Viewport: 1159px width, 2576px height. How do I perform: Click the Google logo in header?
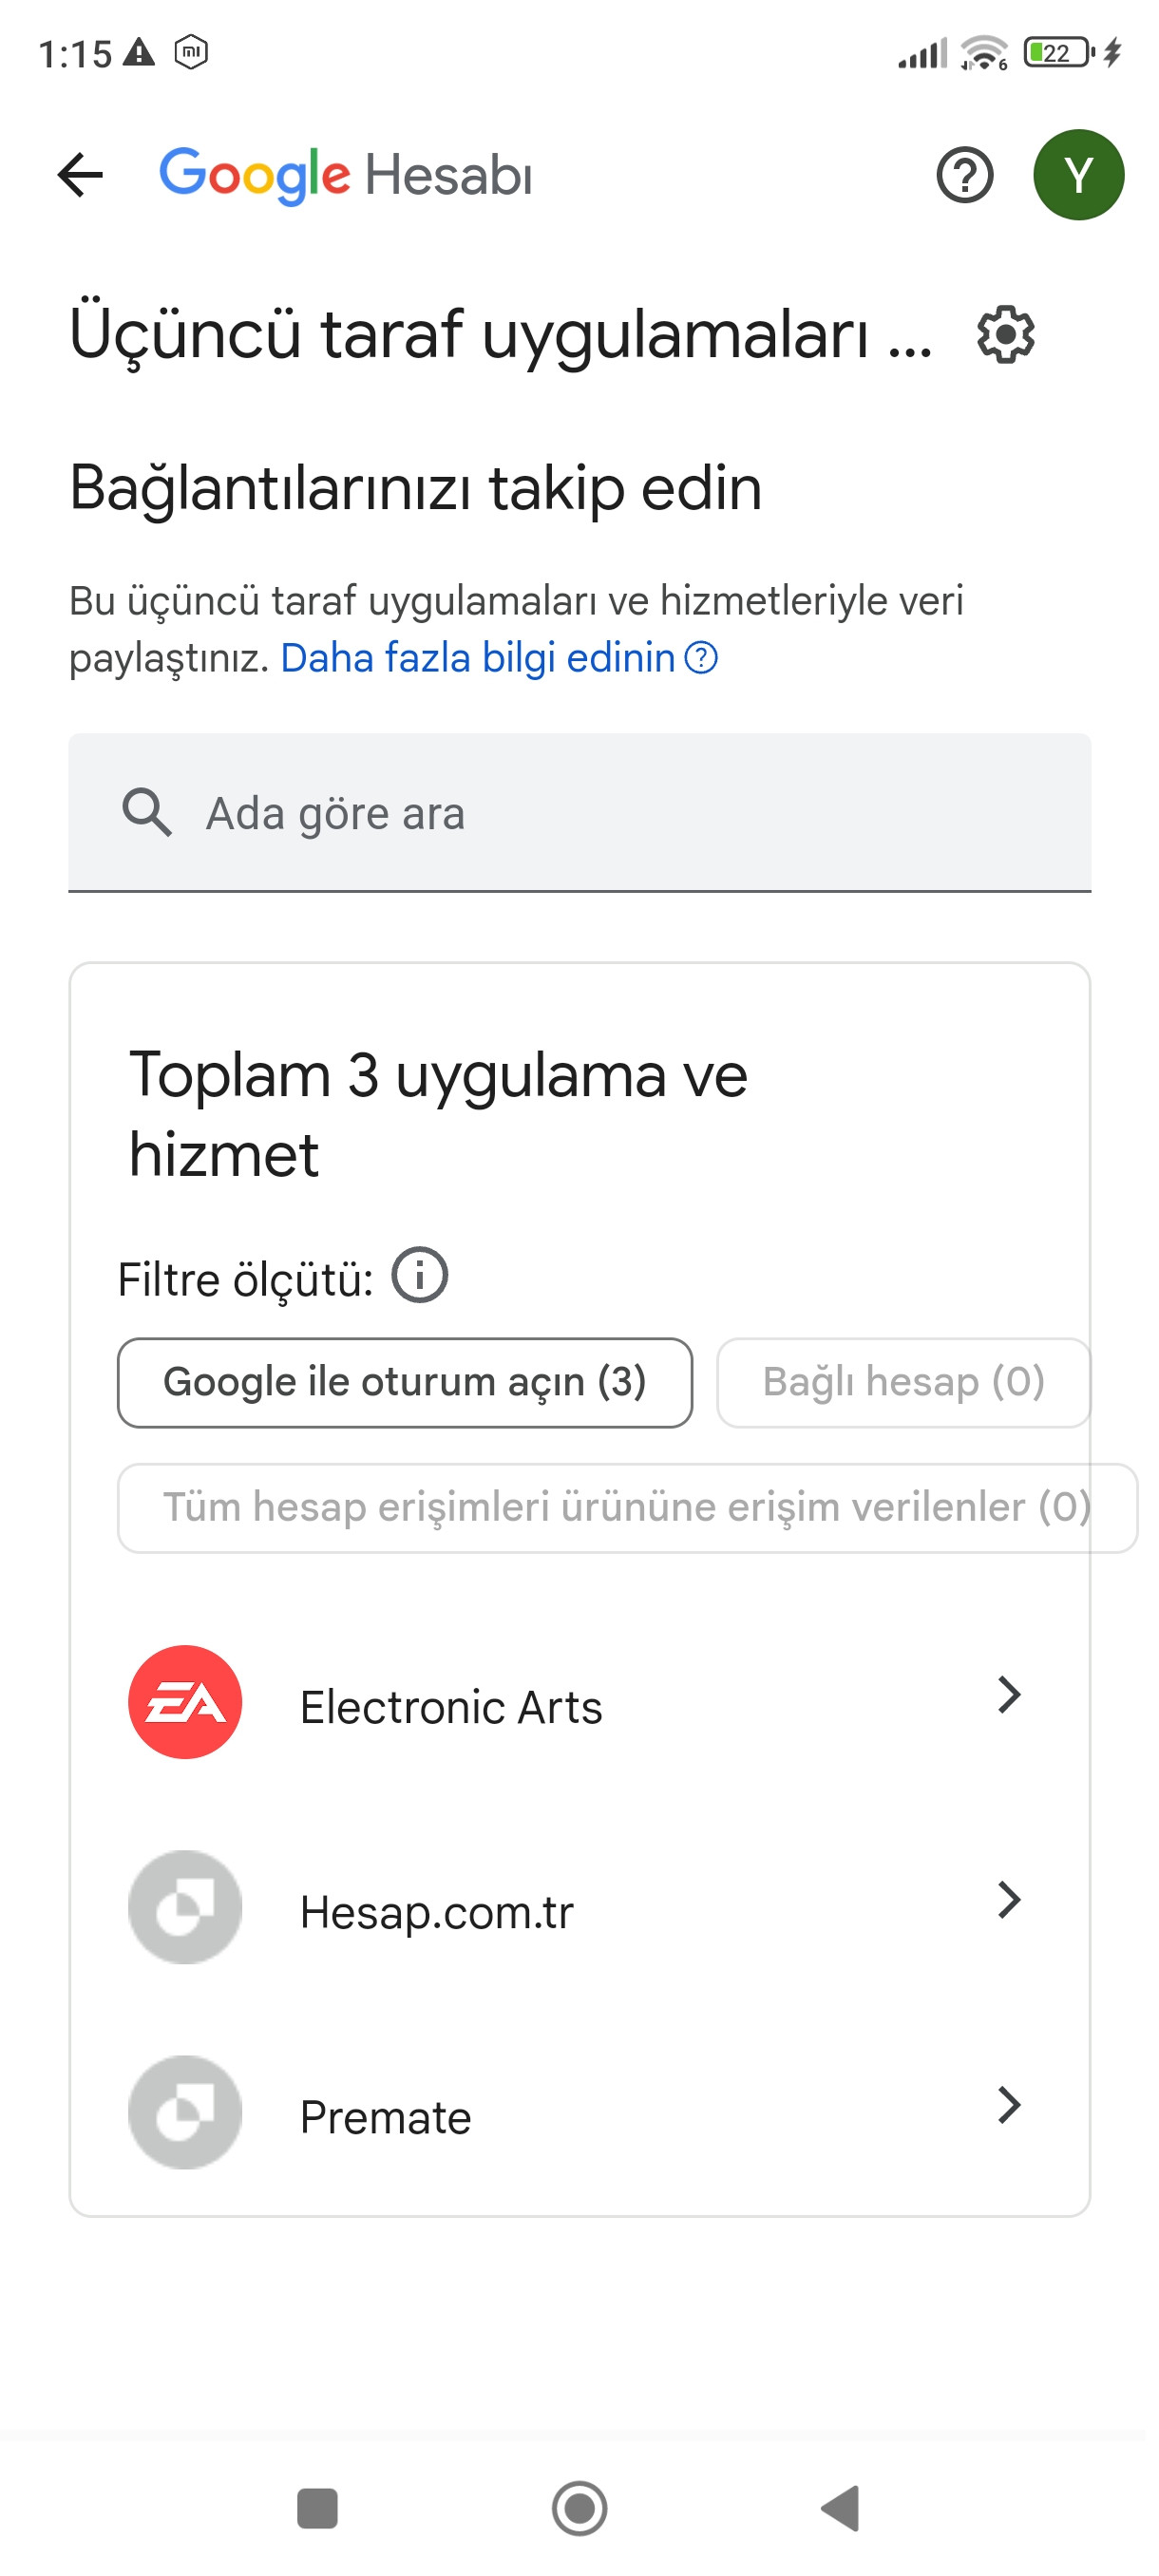coord(255,175)
